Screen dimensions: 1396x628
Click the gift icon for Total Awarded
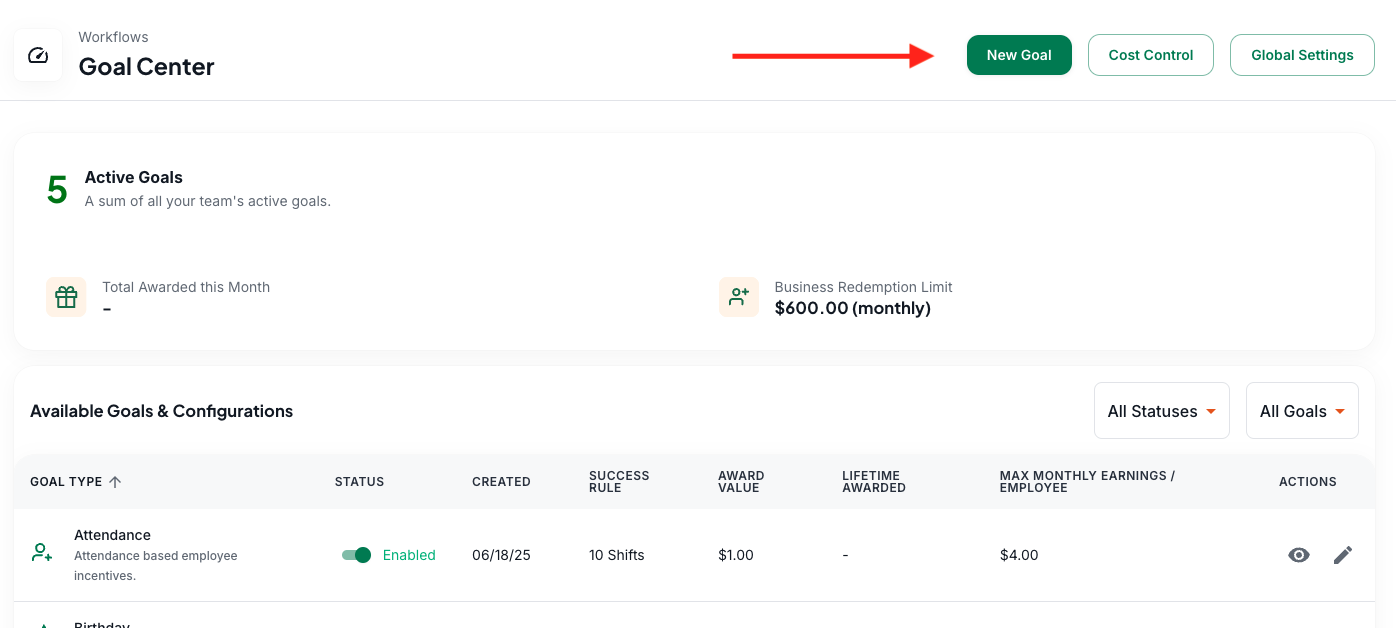point(66,297)
